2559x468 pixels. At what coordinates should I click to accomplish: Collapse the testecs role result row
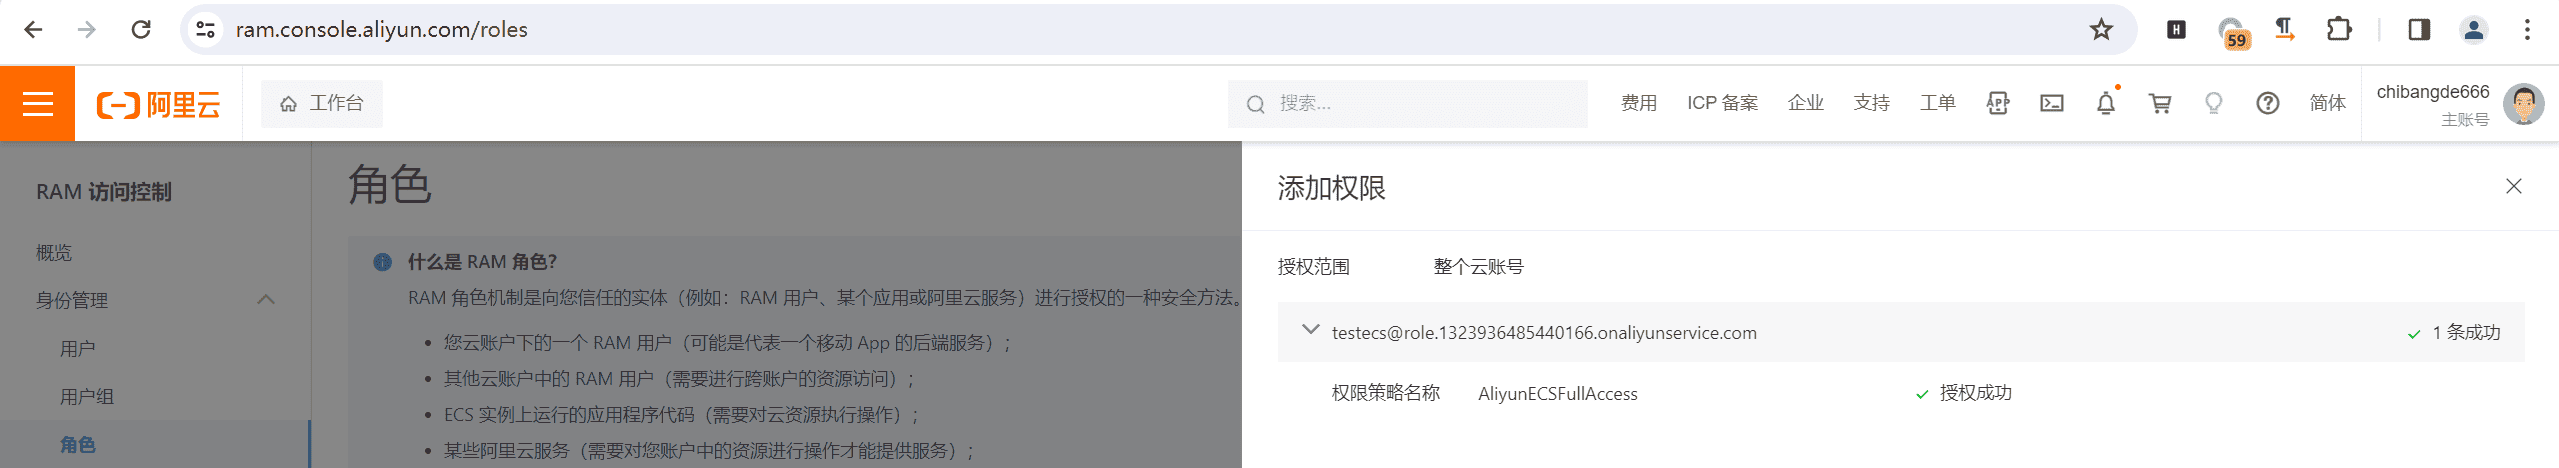click(x=1310, y=330)
